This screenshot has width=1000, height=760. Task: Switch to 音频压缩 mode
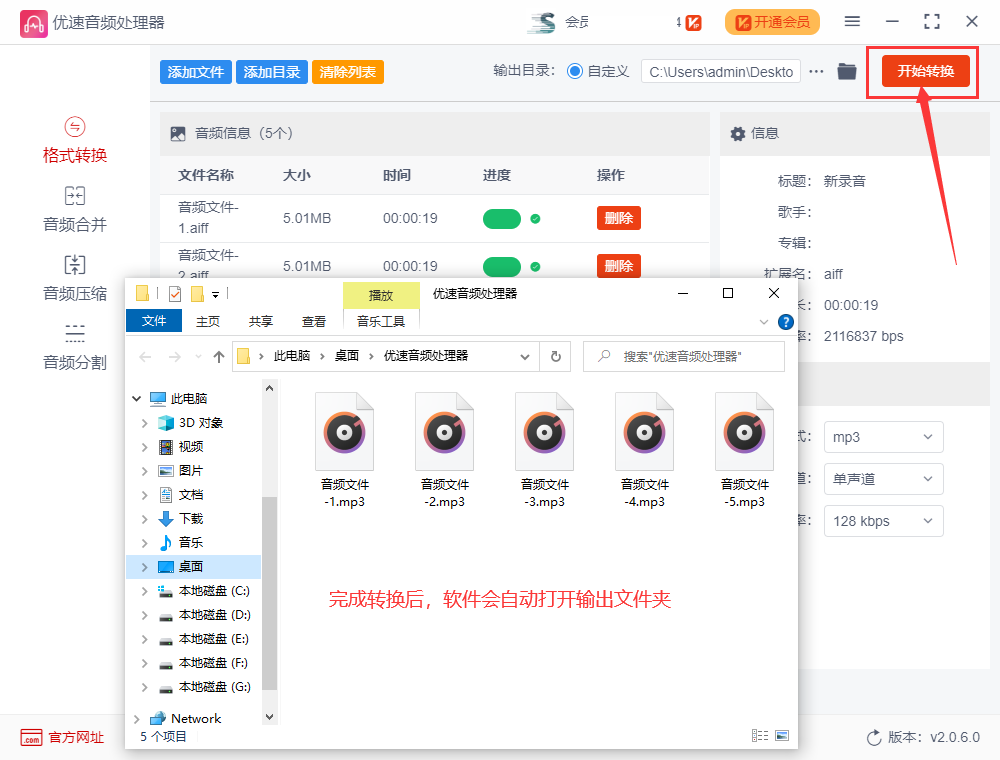pos(74,277)
